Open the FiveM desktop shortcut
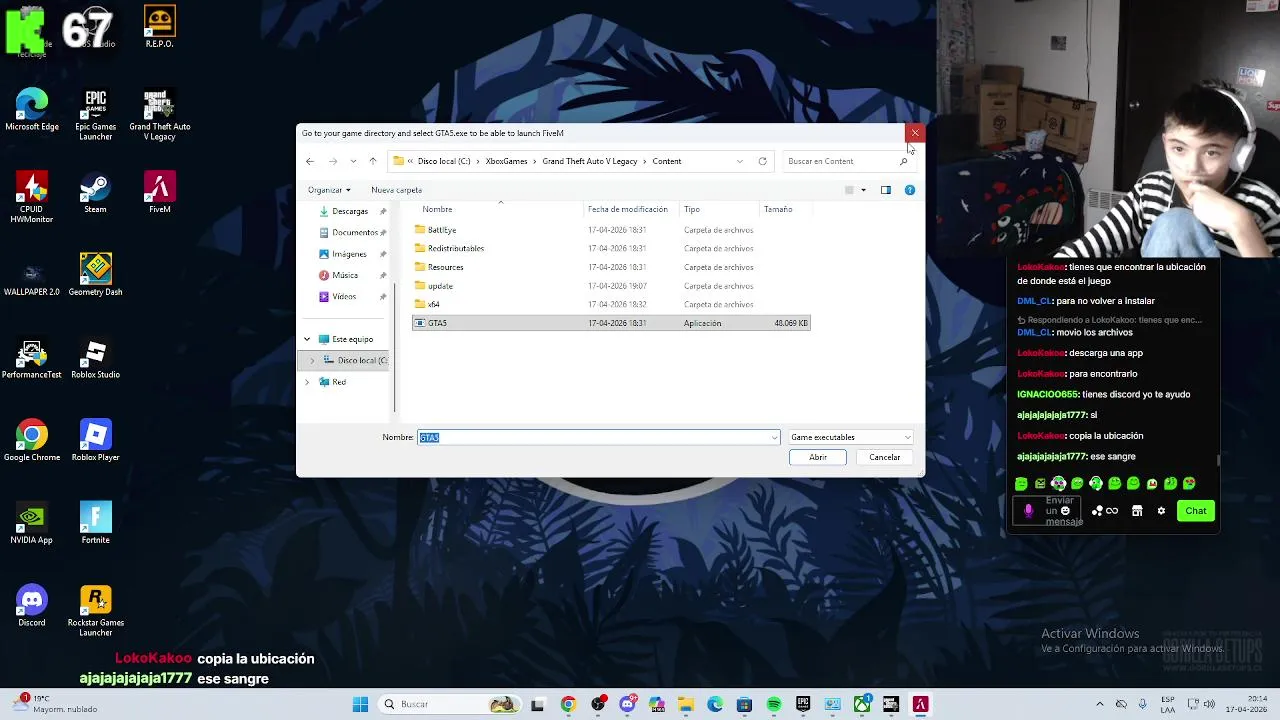This screenshot has height=720, width=1280. 159,193
